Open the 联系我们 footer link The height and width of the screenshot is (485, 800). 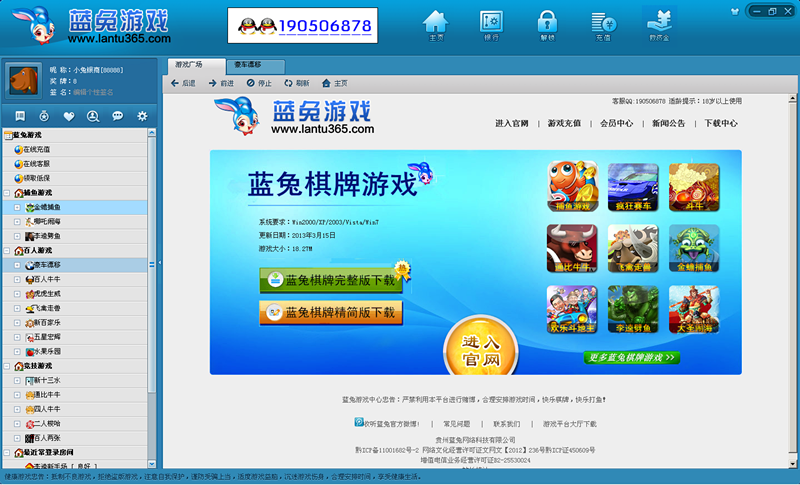coord(507,424)
